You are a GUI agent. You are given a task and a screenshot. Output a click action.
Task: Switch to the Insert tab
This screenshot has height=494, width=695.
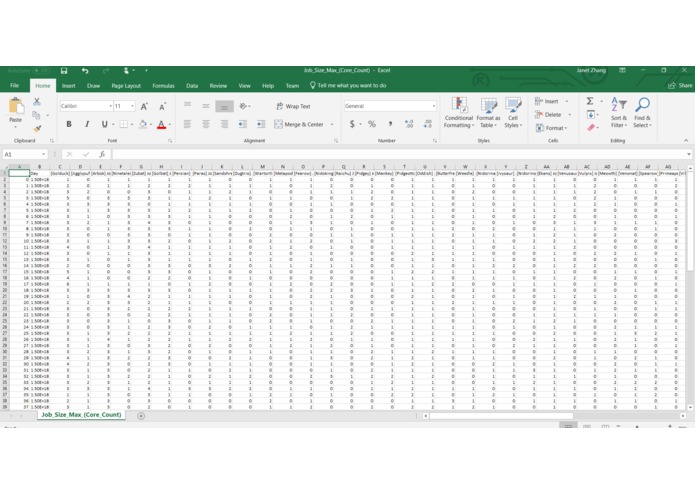point(68,86)
